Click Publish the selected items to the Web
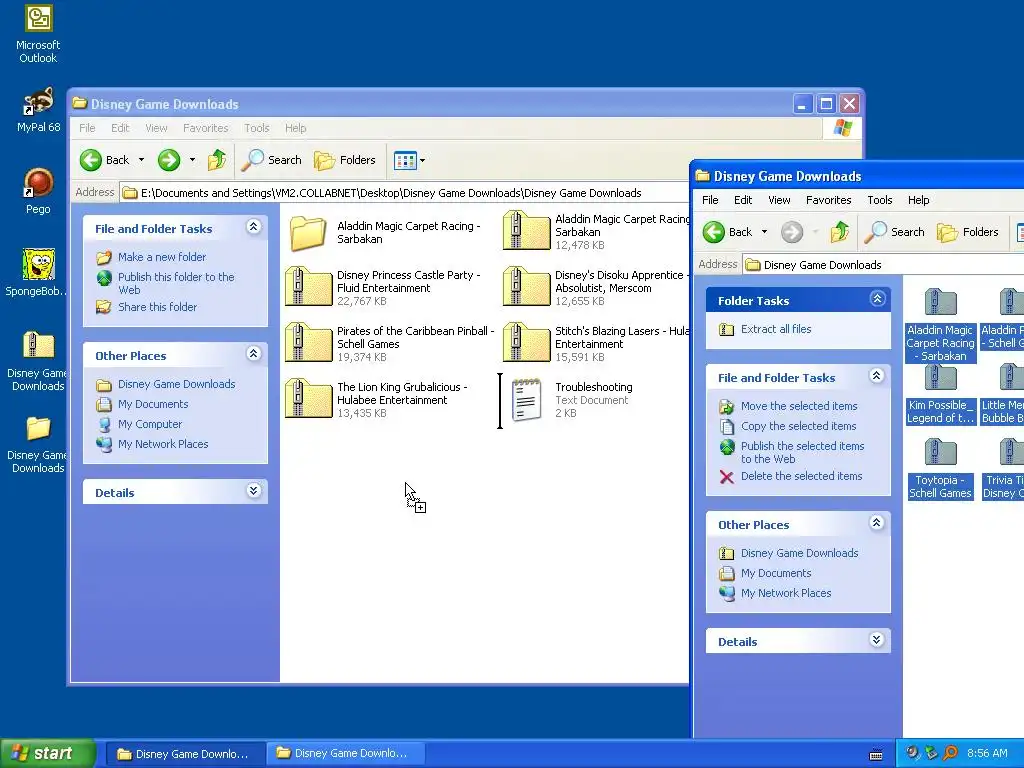Viewport: 1024px width, 768px height. point(802,453)
